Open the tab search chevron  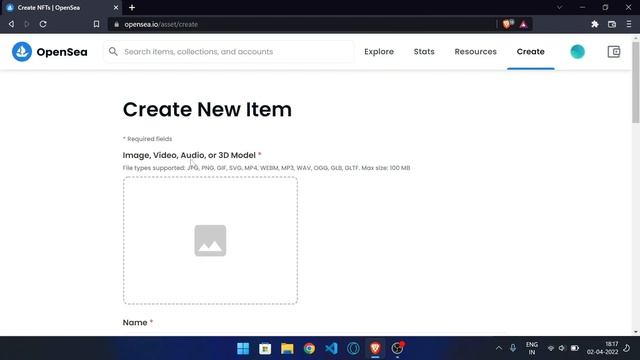(x=559, y=7)
